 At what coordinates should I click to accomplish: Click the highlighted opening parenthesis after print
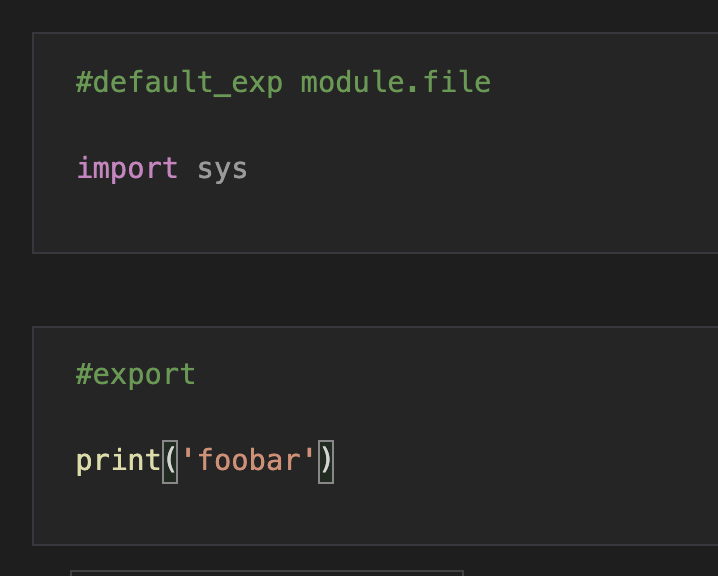[x=170, y=462]
